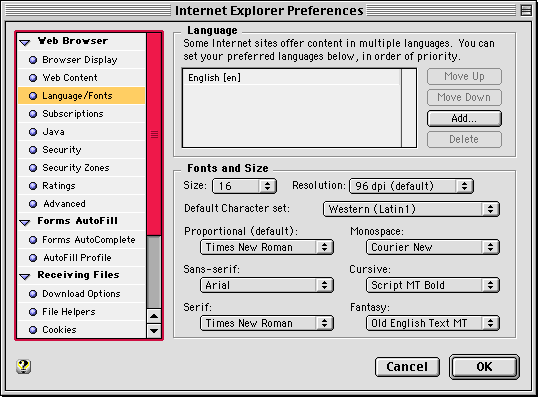Open Download Options preferences
538x397 pixels.
coord(82,293)
